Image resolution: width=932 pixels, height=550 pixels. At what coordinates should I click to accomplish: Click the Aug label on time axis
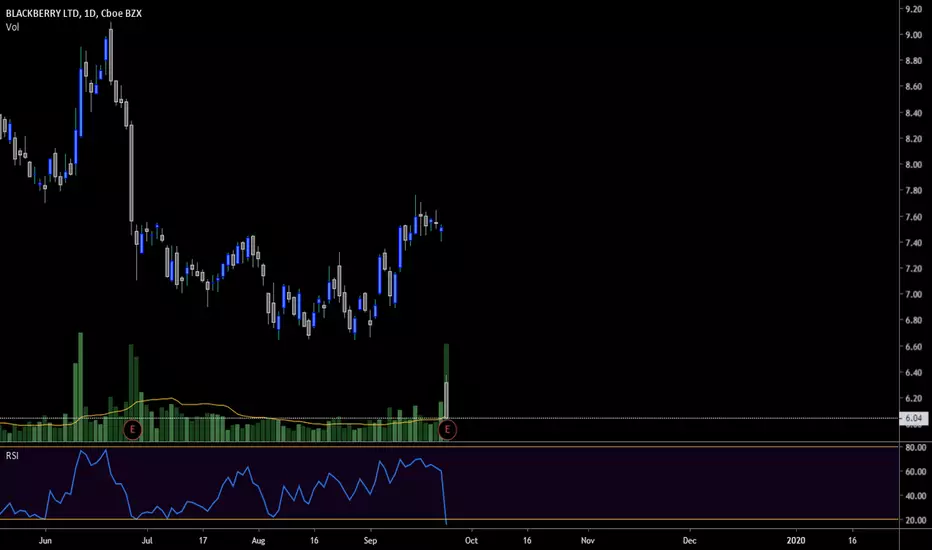258,540
